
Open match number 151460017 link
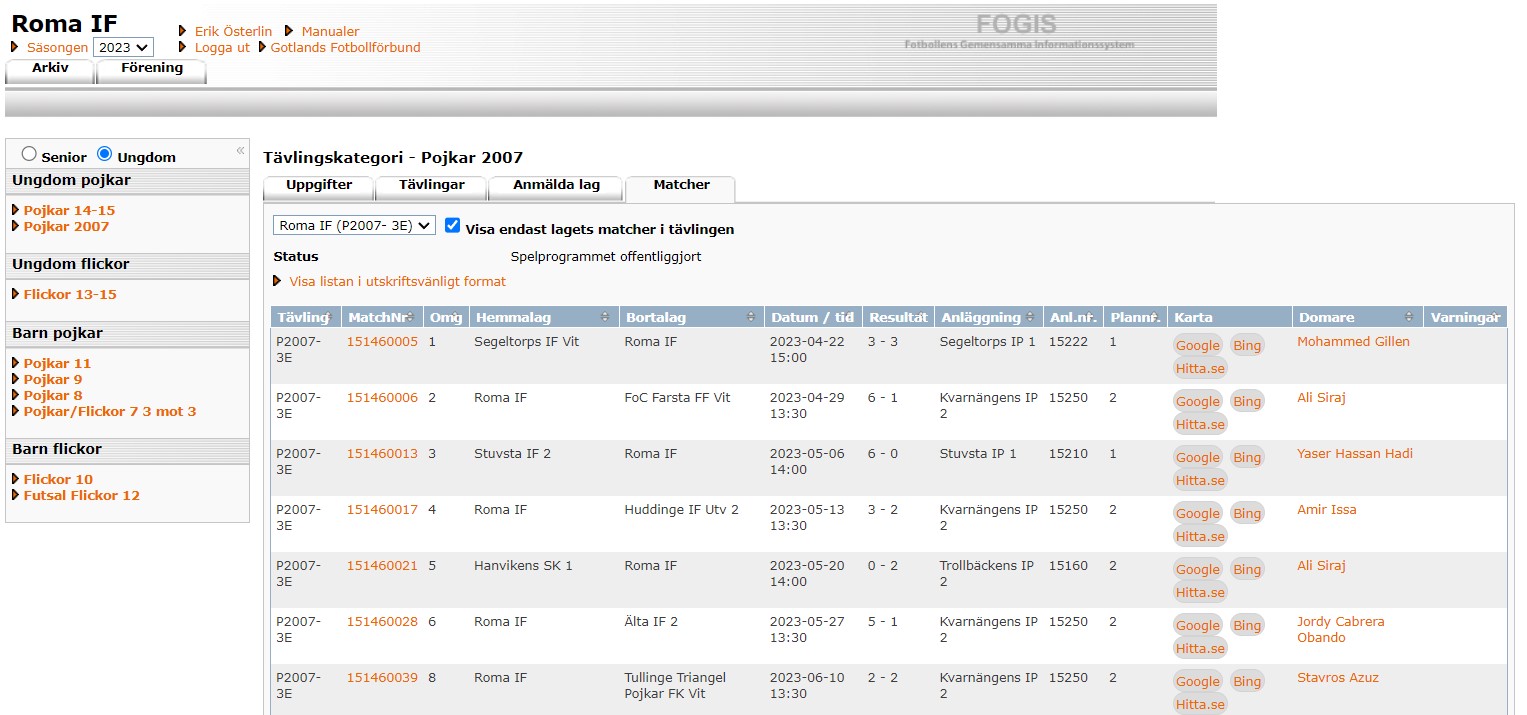[x=382, y=509]
